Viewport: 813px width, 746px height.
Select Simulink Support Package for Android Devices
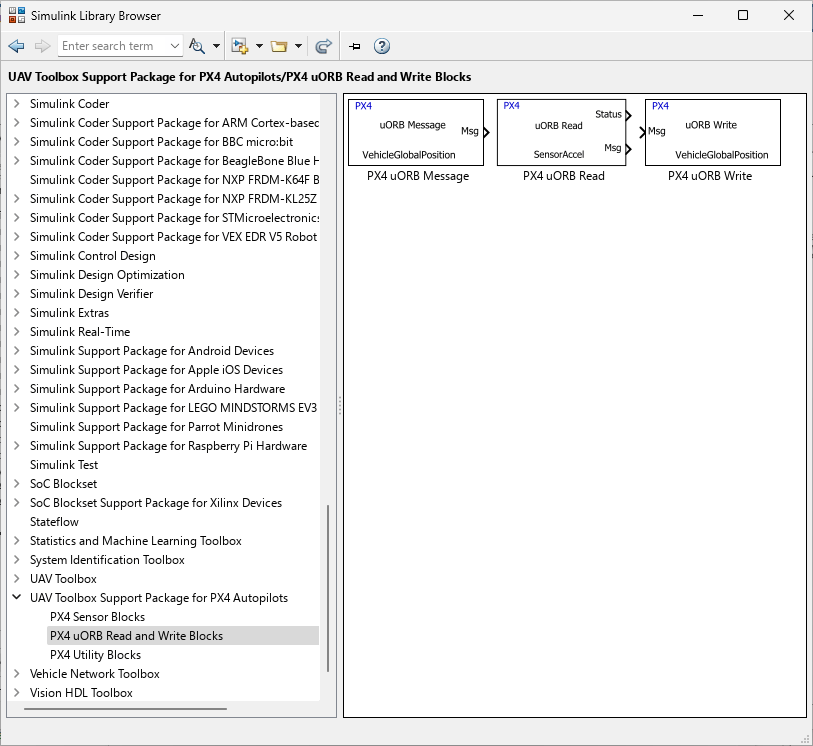[x=151, y=351]
